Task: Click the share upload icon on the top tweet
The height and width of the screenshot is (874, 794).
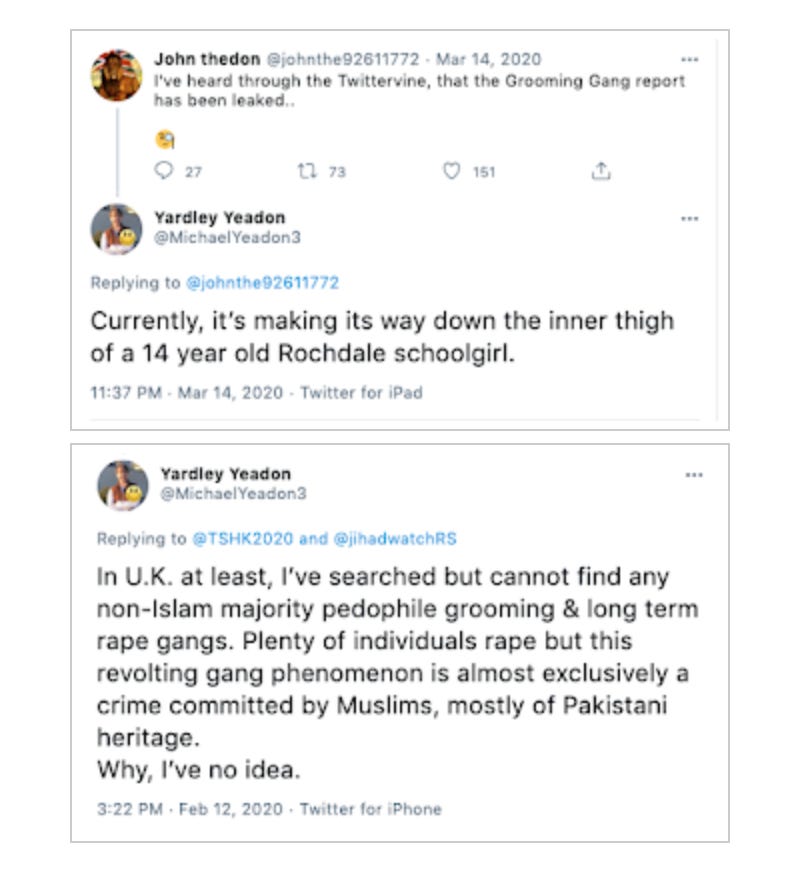Action: [x=601, y=171]
